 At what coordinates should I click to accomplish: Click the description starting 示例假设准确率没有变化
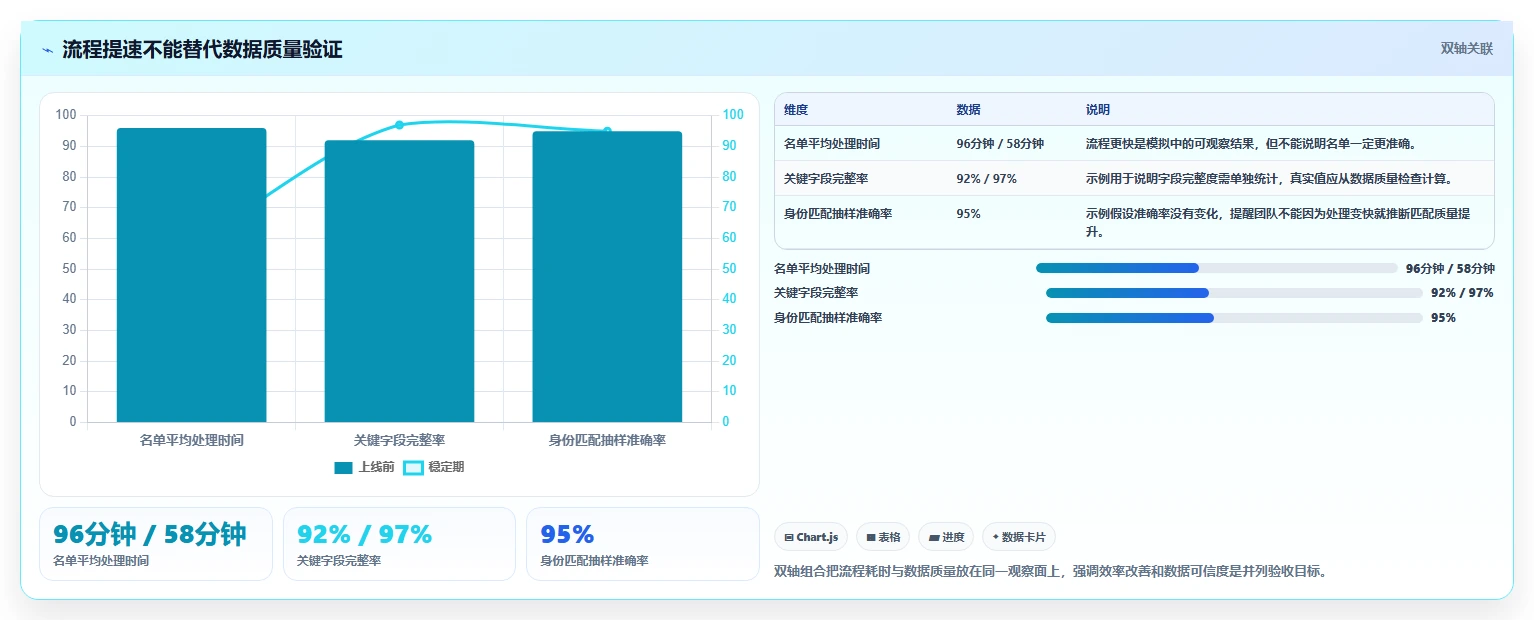click(1277, 223)
